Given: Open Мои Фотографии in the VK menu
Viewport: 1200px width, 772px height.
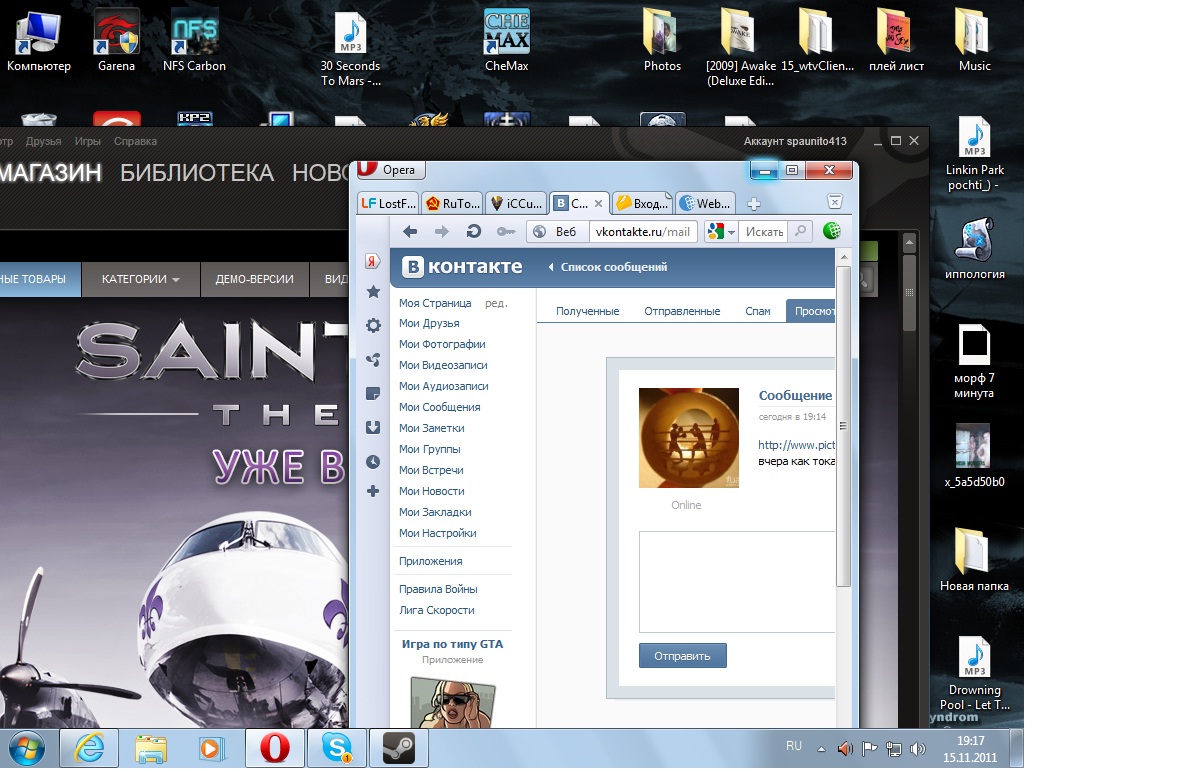Looking at the screenshot, I should point(442,344).
